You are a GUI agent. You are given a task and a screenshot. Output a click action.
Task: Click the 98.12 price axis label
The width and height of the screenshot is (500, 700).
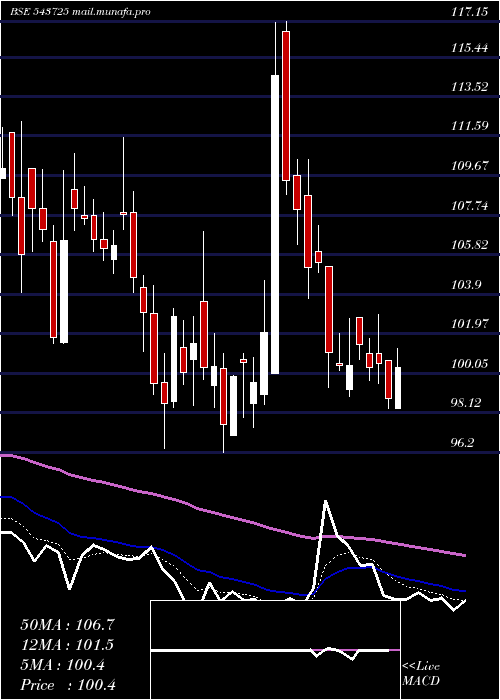pos(467,403)
